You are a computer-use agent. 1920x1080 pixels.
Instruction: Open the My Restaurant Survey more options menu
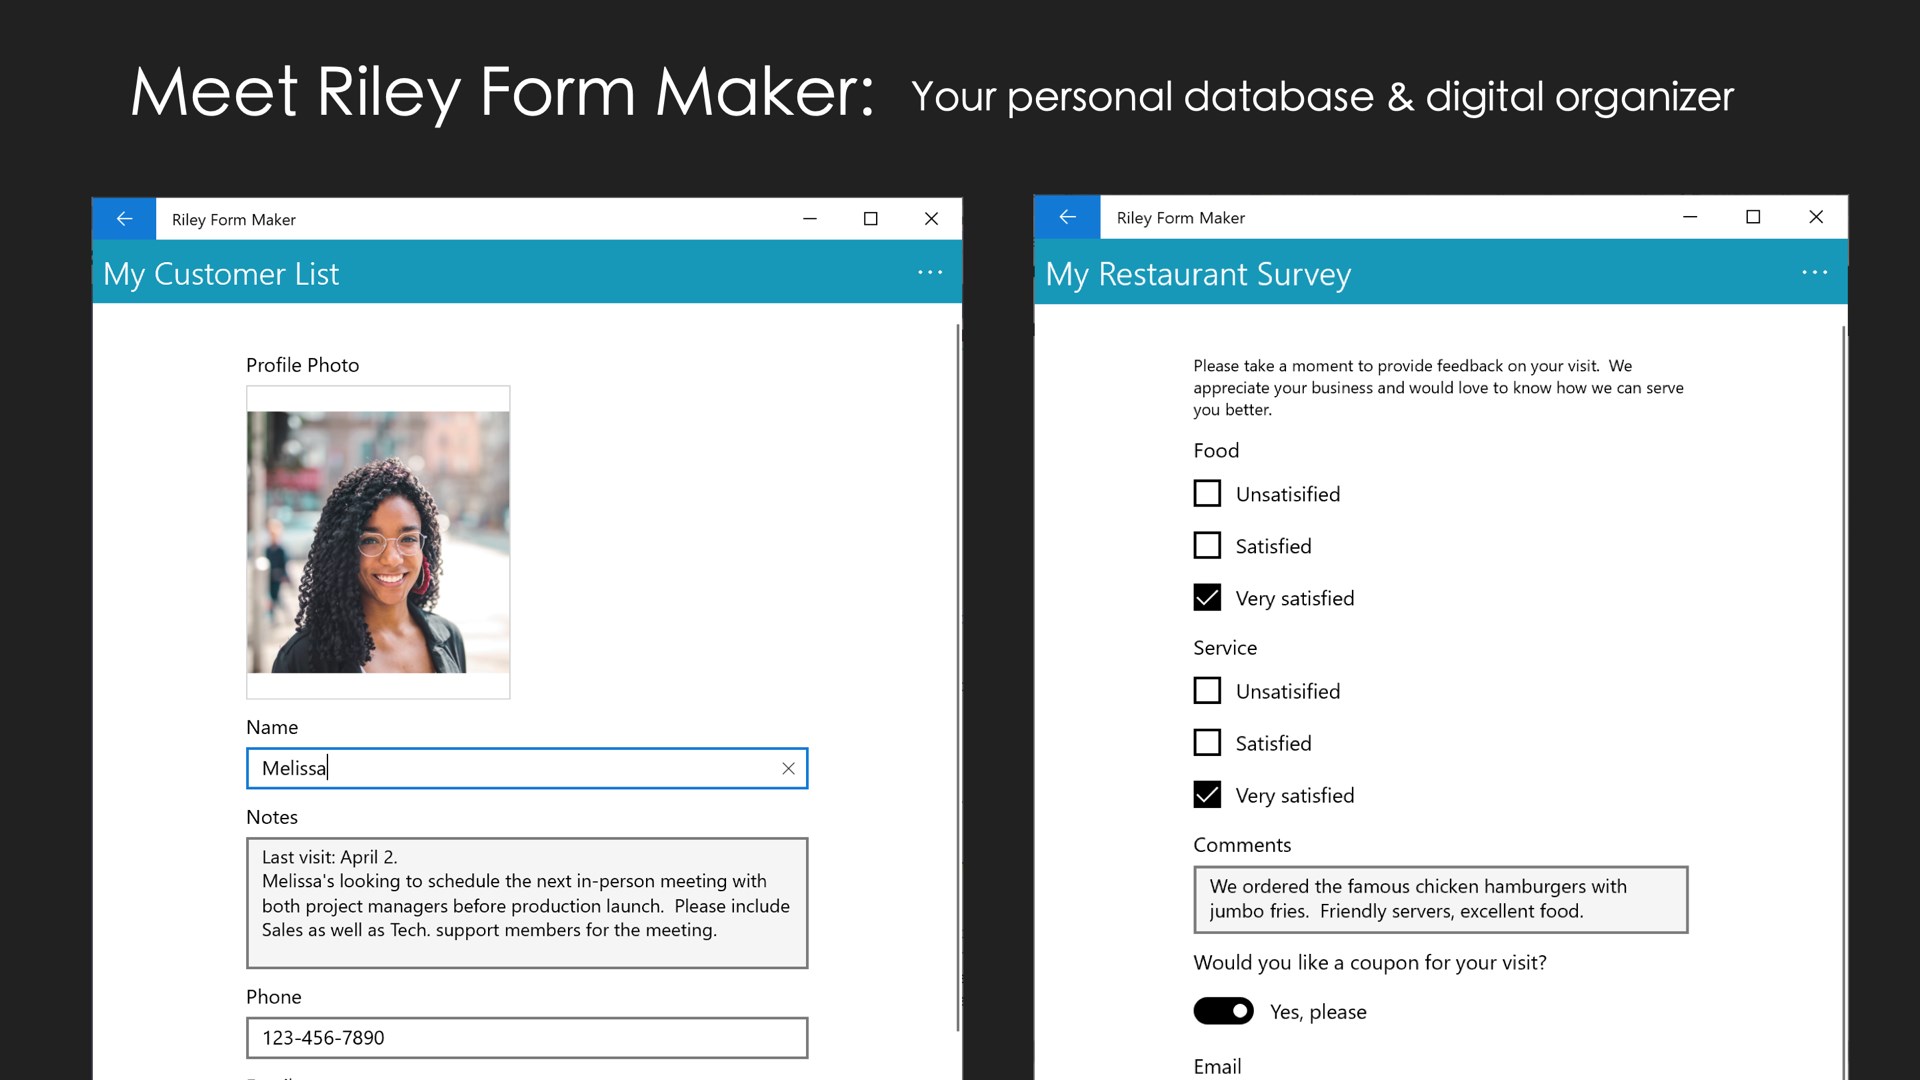tap(1814, 273)
